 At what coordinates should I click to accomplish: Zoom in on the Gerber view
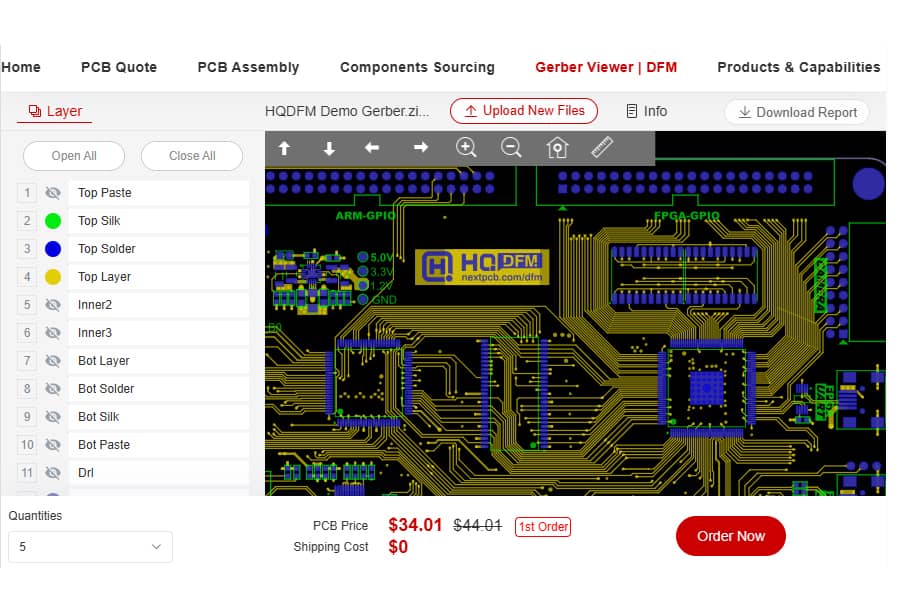coord(466,148)
